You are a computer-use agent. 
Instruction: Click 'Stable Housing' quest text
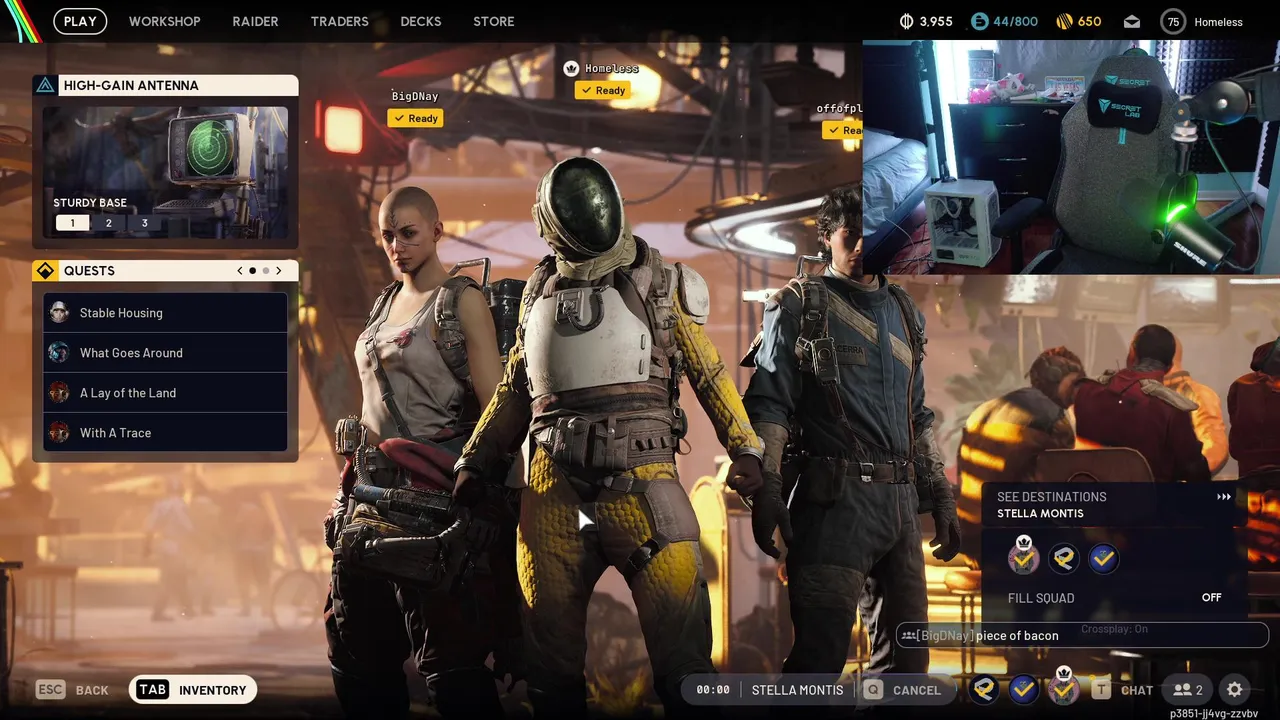click(x=121, y=313)
